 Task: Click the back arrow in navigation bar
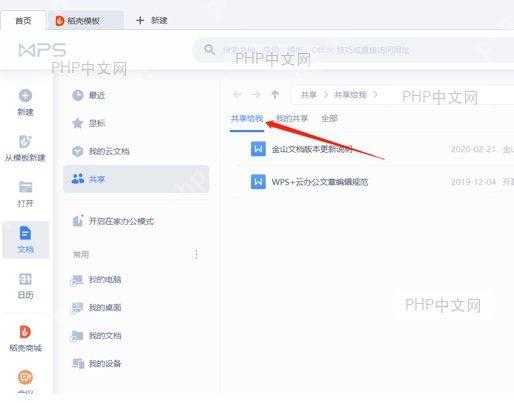coord(237,95)
